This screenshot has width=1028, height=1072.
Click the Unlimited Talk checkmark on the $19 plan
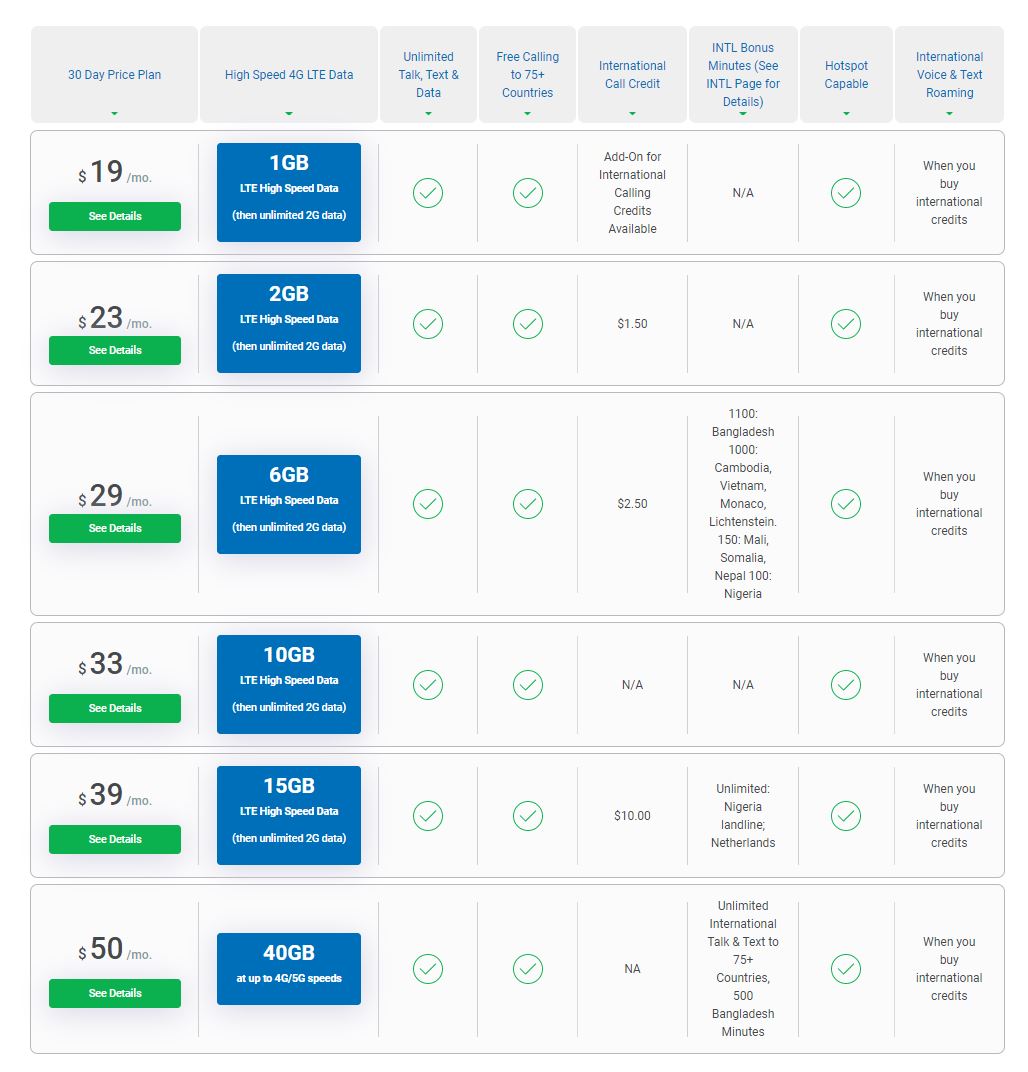[x=428, y=193]
